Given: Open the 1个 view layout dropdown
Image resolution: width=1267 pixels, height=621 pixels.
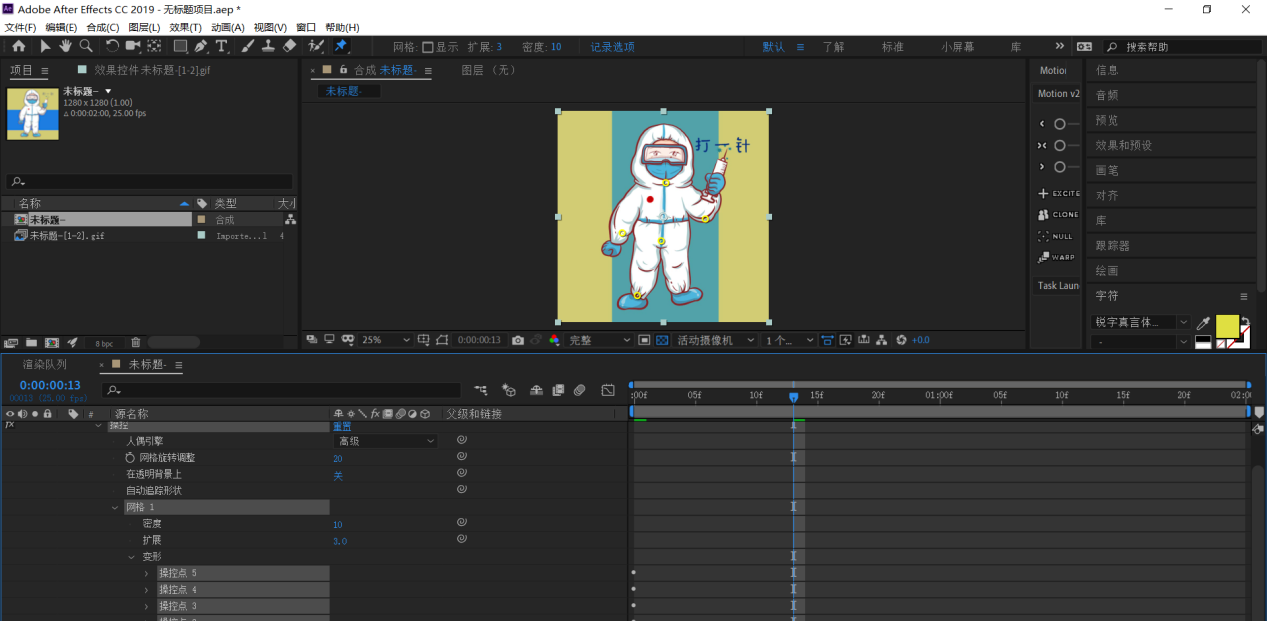Looking at the screenshot, I should 790,340.
